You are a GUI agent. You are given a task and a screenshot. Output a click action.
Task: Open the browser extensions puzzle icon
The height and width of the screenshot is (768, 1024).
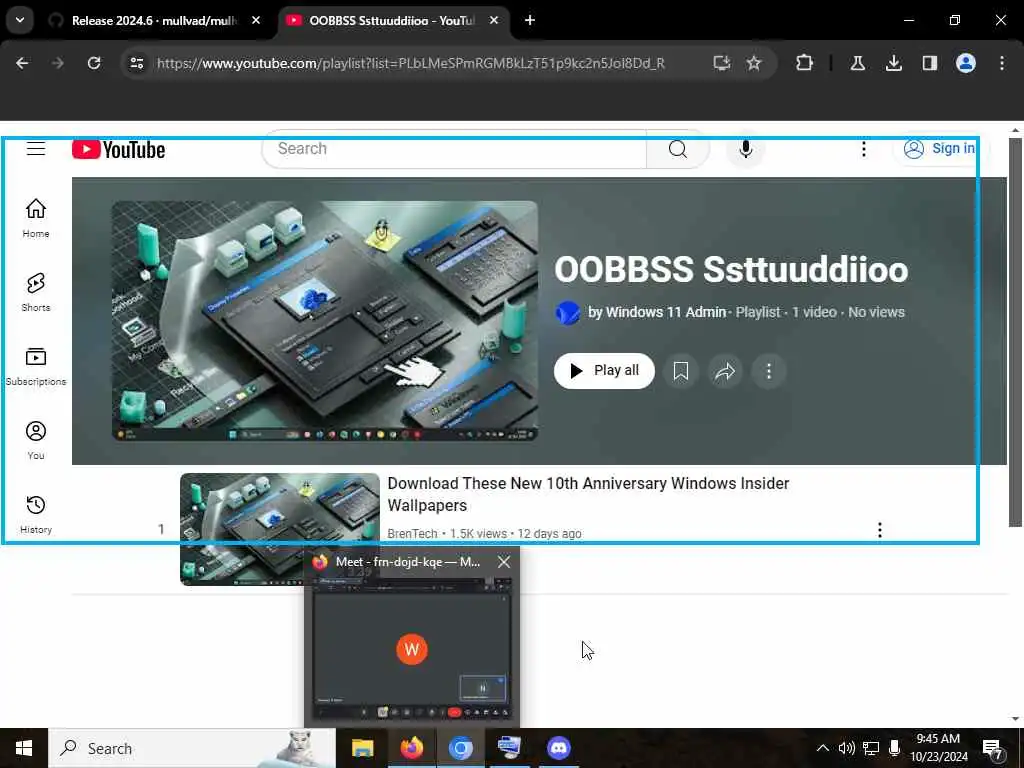click(x=805, y=63)
